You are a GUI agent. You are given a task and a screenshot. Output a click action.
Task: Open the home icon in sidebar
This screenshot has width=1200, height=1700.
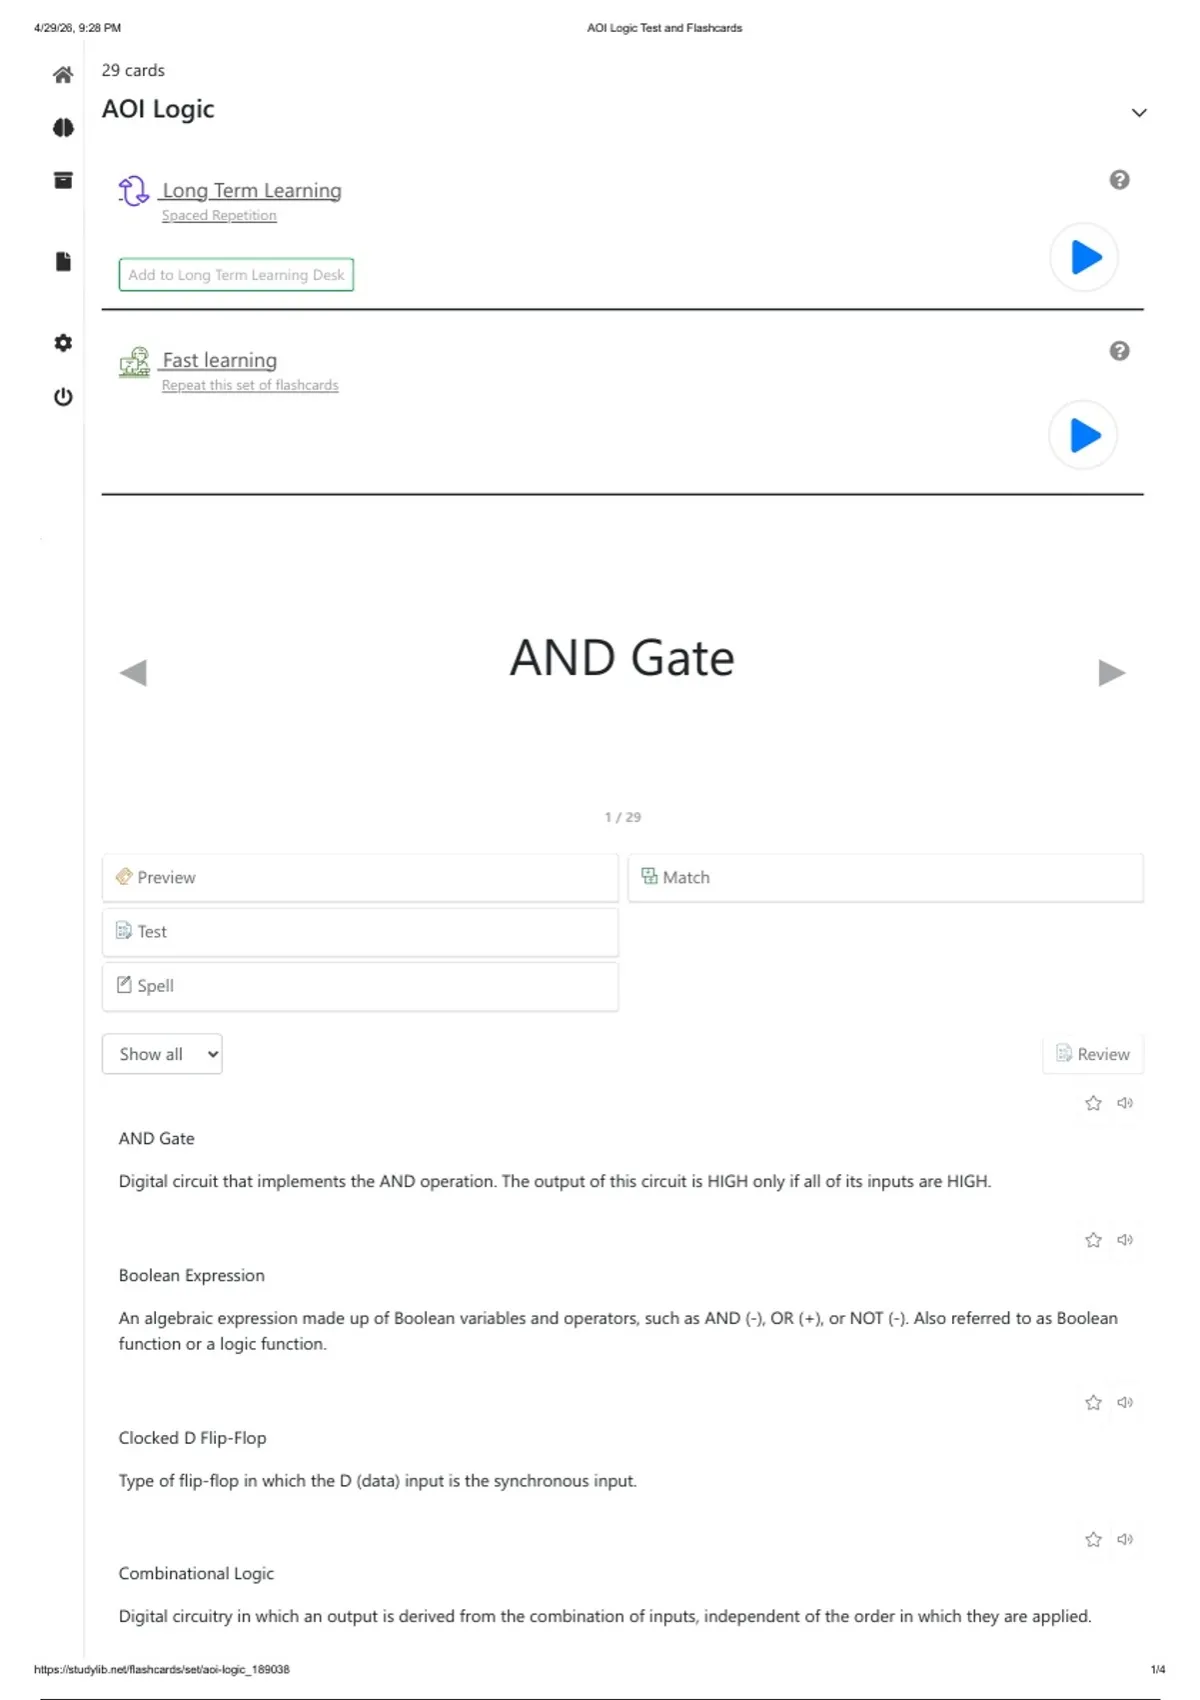63,75
